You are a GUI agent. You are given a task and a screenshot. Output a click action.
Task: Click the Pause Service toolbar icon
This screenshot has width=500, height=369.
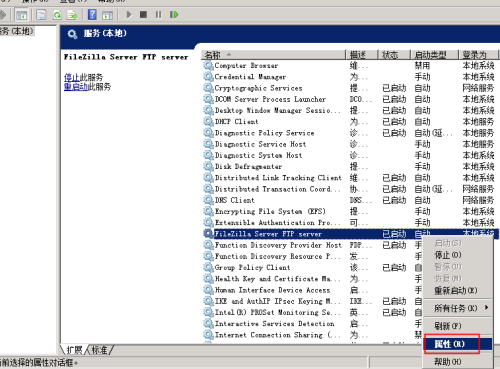click(x=158, y=15)
